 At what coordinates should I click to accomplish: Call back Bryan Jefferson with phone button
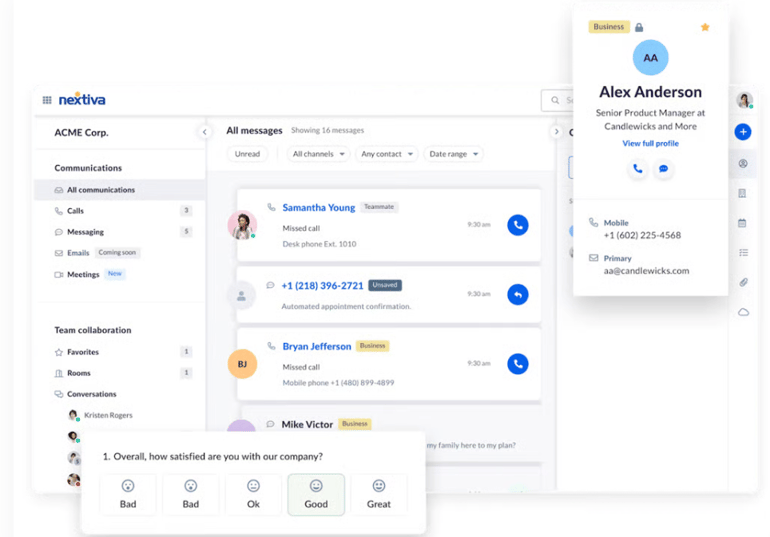(518, 364)
